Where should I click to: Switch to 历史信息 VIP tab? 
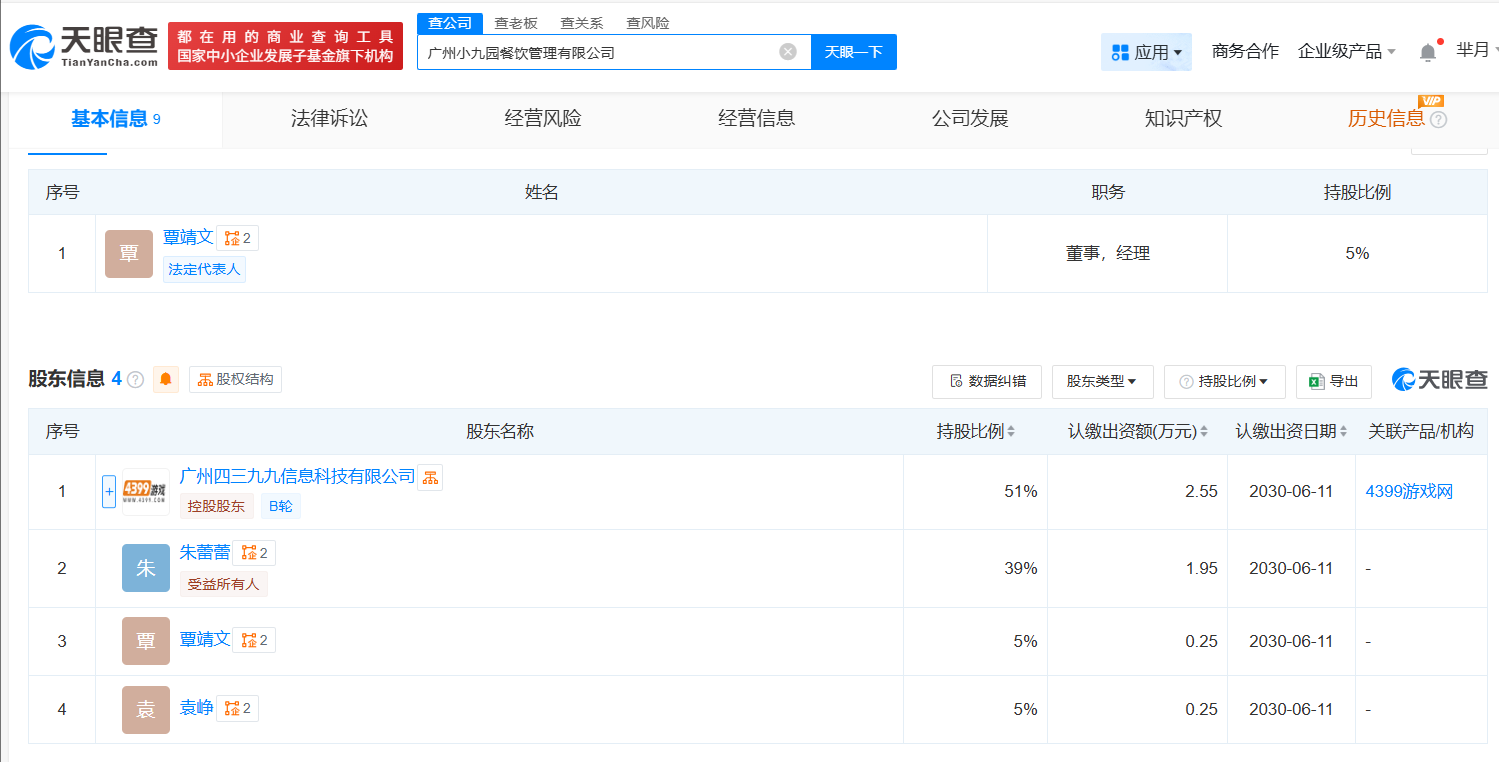pyautogui.click(x=1386, y=119)
